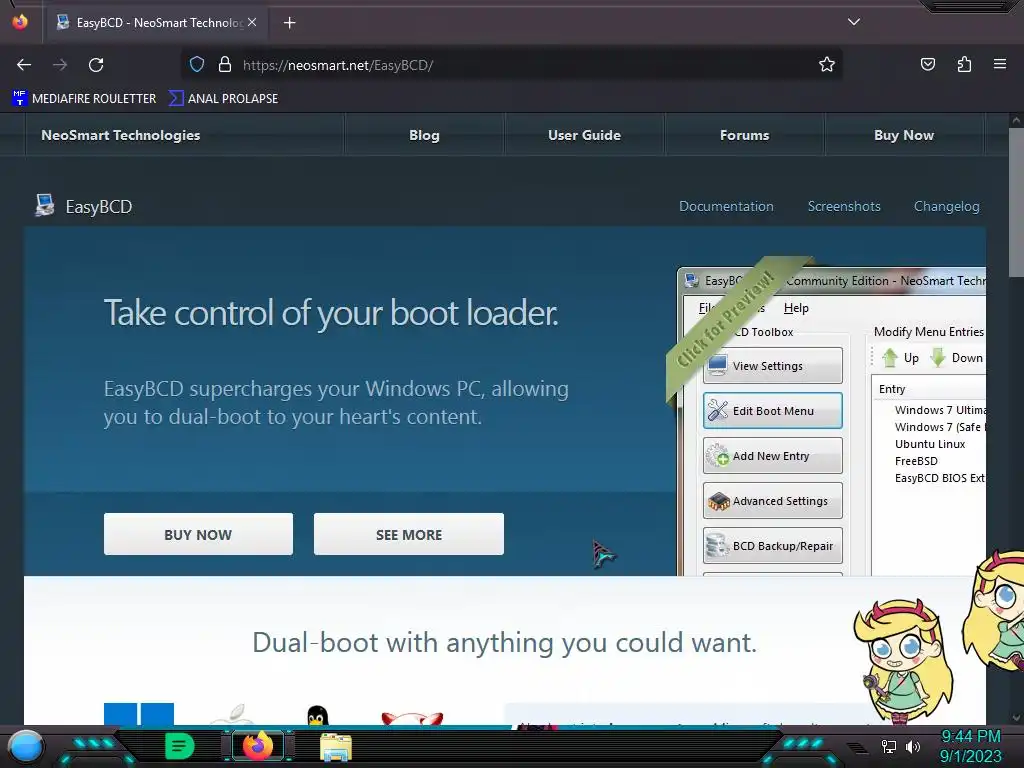Image resolution: width=1024 pixels, height=768 pixels.
Task: Click Help menu in EasyBCD preview
Action: click(796, 308)
